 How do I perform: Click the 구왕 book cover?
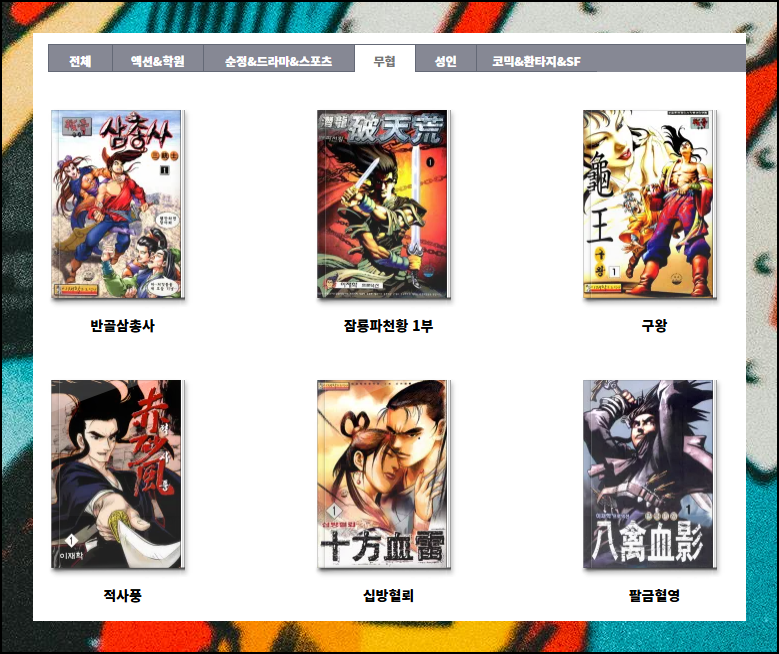click(x=650, y=204)
